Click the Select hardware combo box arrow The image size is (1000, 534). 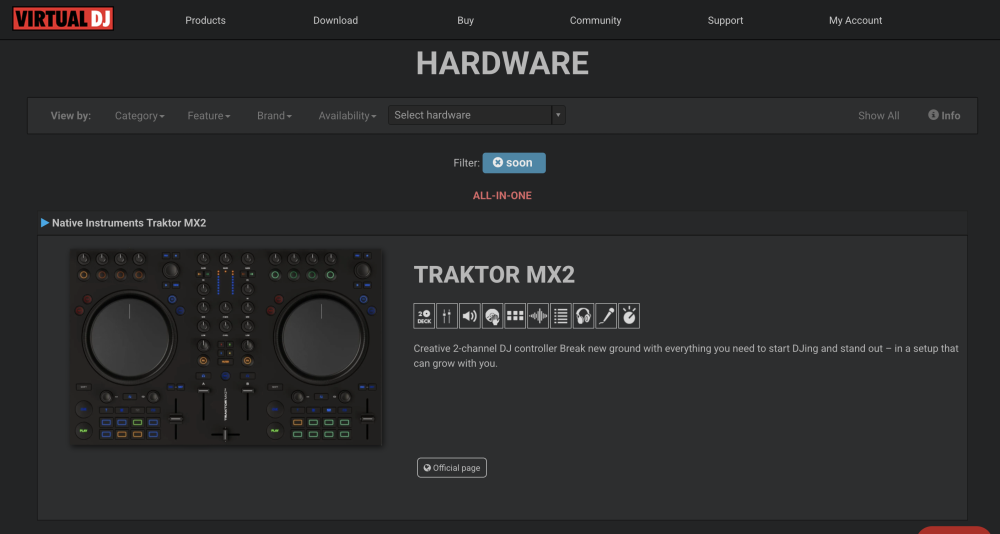558,115
